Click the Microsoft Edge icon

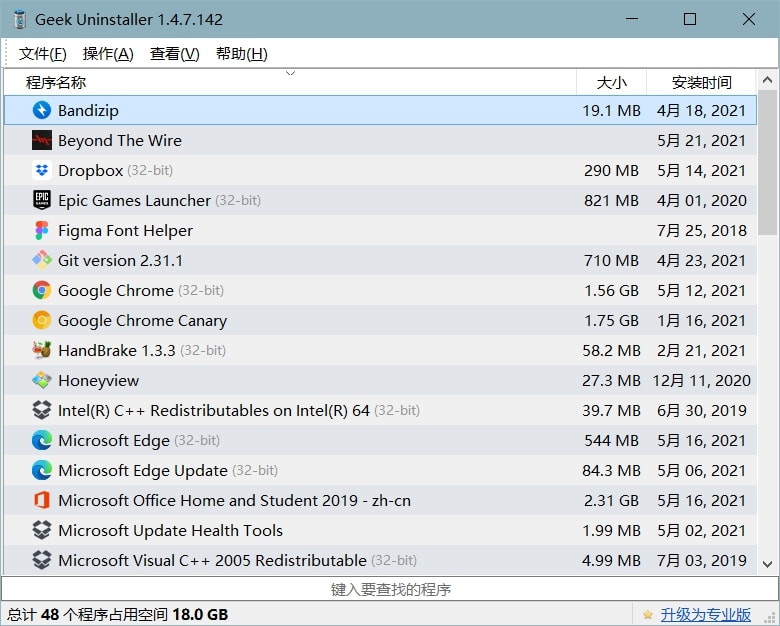(x=42, y=440)
